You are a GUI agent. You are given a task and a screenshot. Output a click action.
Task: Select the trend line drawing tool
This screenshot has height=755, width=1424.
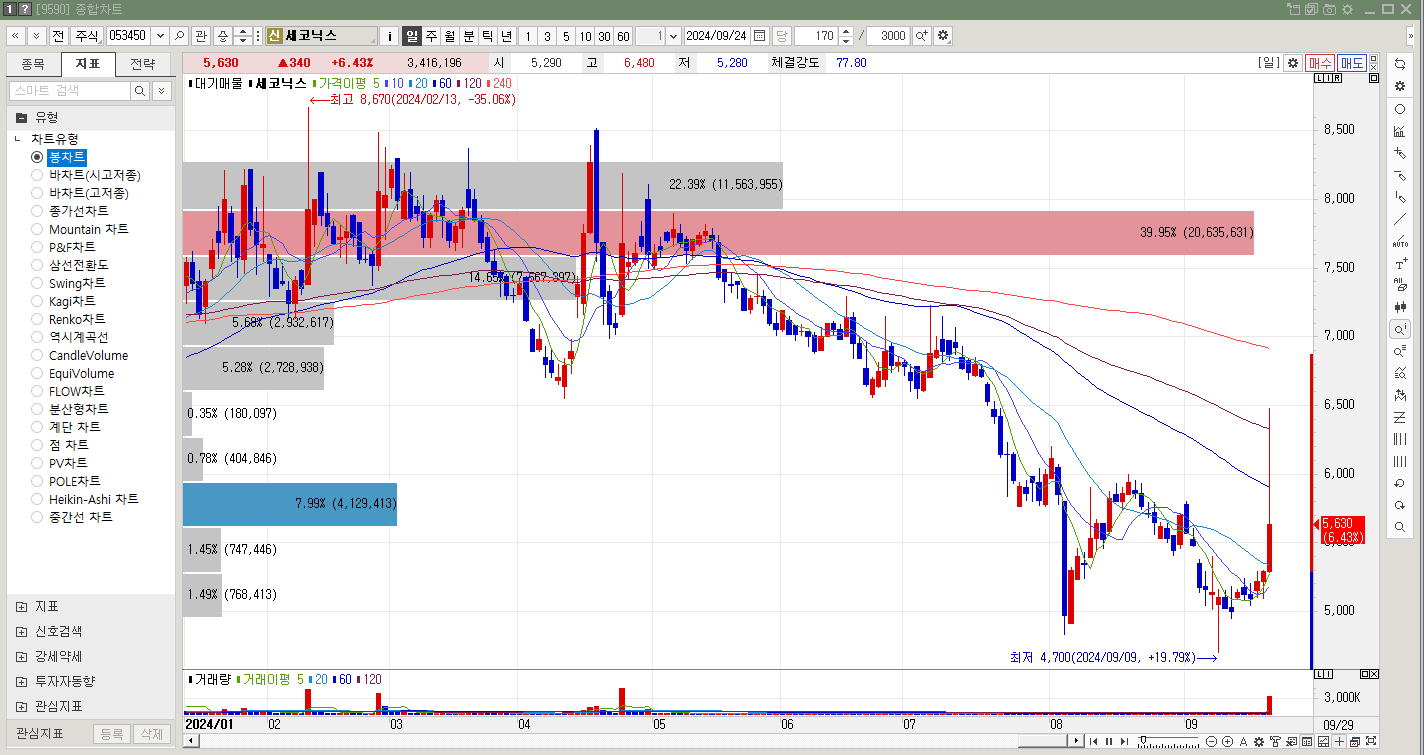1400,219
